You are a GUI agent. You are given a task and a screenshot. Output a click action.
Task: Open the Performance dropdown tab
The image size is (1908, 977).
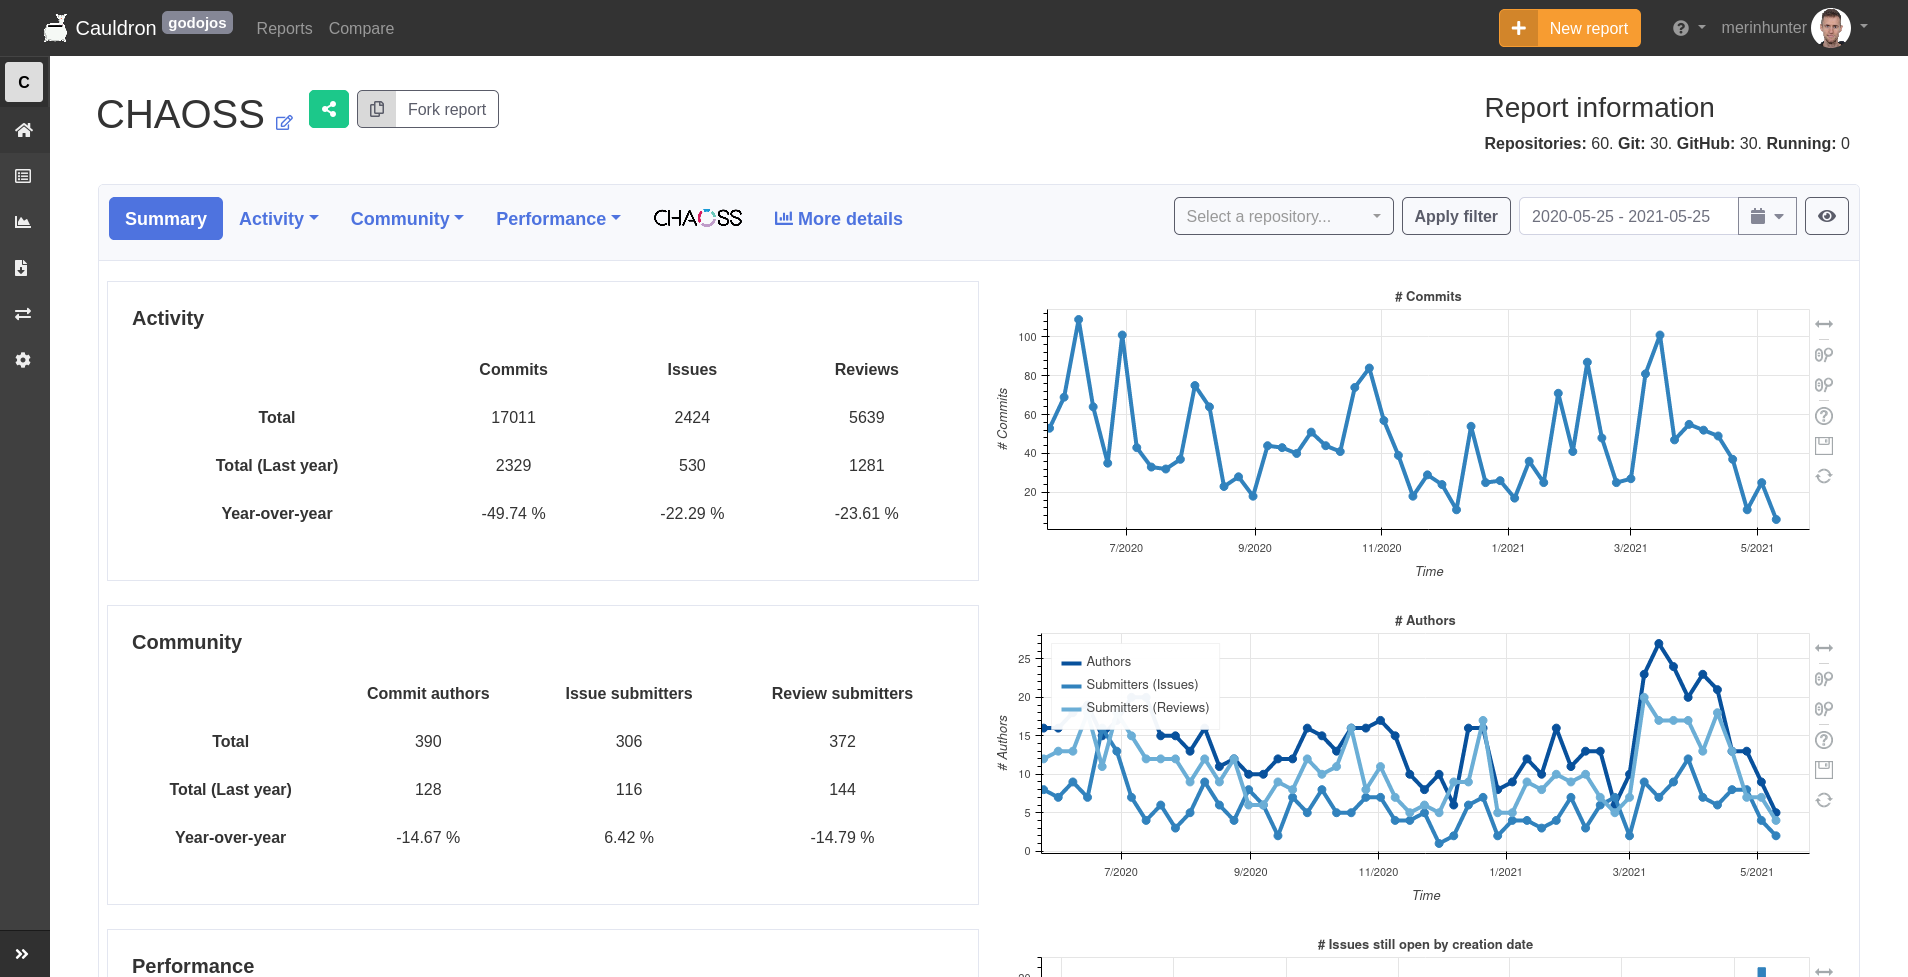click(558, 219)
